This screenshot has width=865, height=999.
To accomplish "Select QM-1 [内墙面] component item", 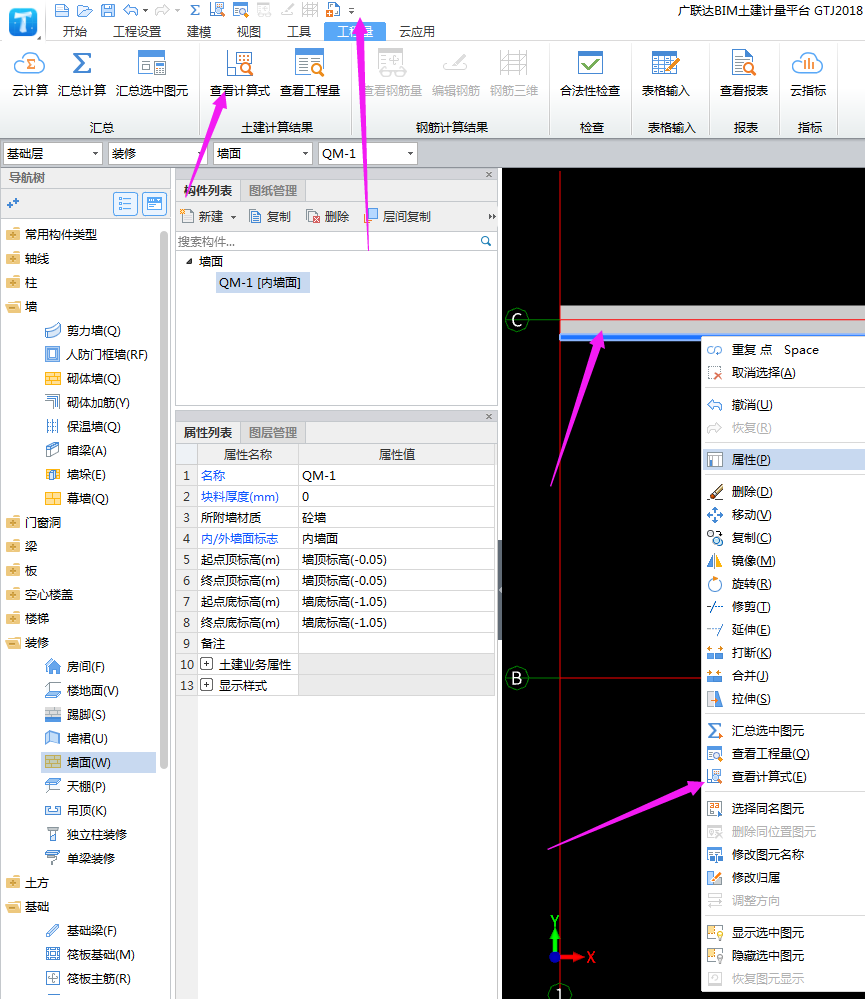I will (x=262, y=283).
